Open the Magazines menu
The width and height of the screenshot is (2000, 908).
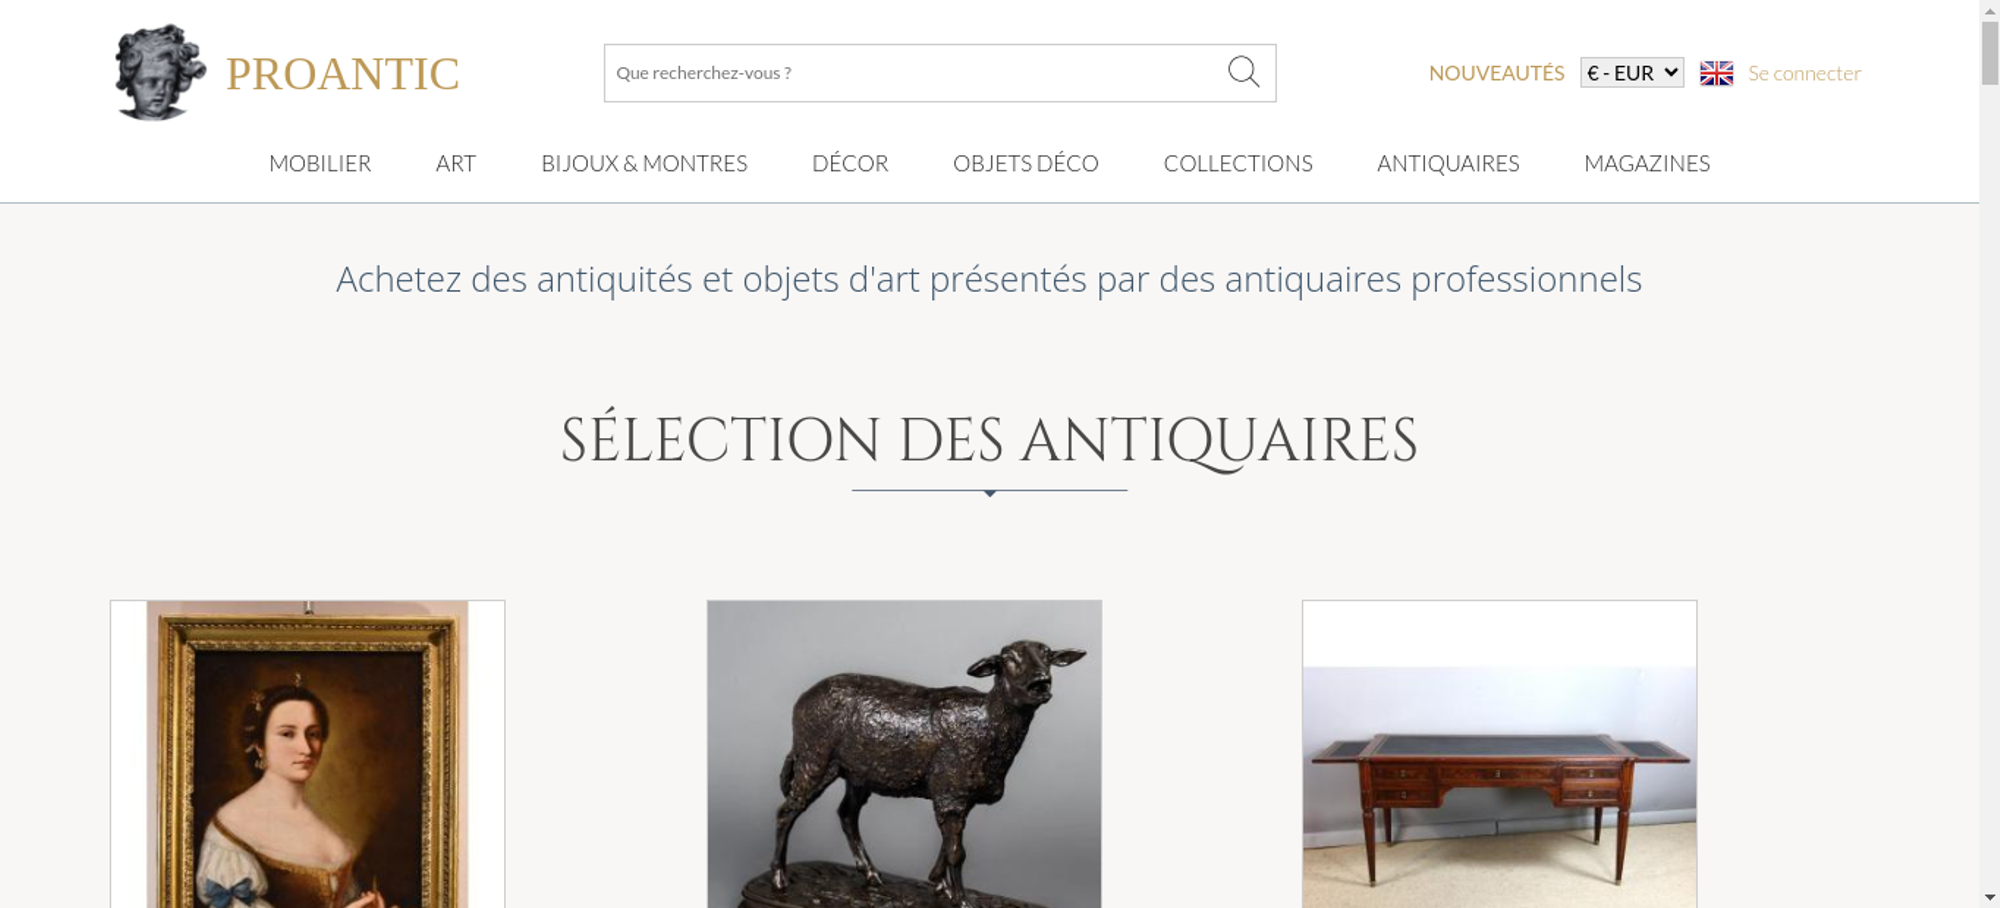coord(1647,163)
